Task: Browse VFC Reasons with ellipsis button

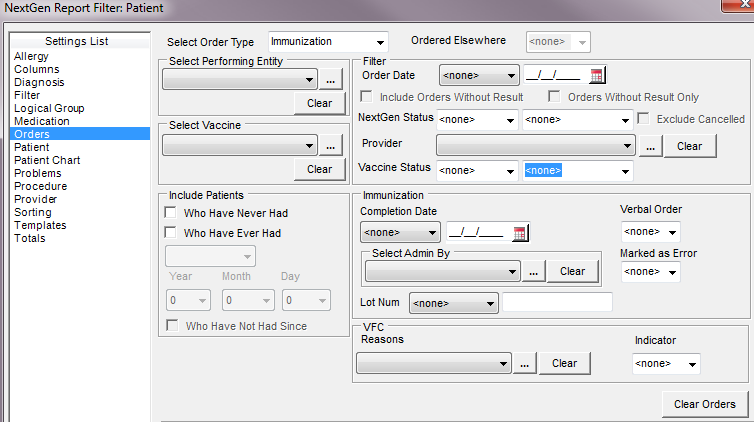Action: click(x=525, y=363)
